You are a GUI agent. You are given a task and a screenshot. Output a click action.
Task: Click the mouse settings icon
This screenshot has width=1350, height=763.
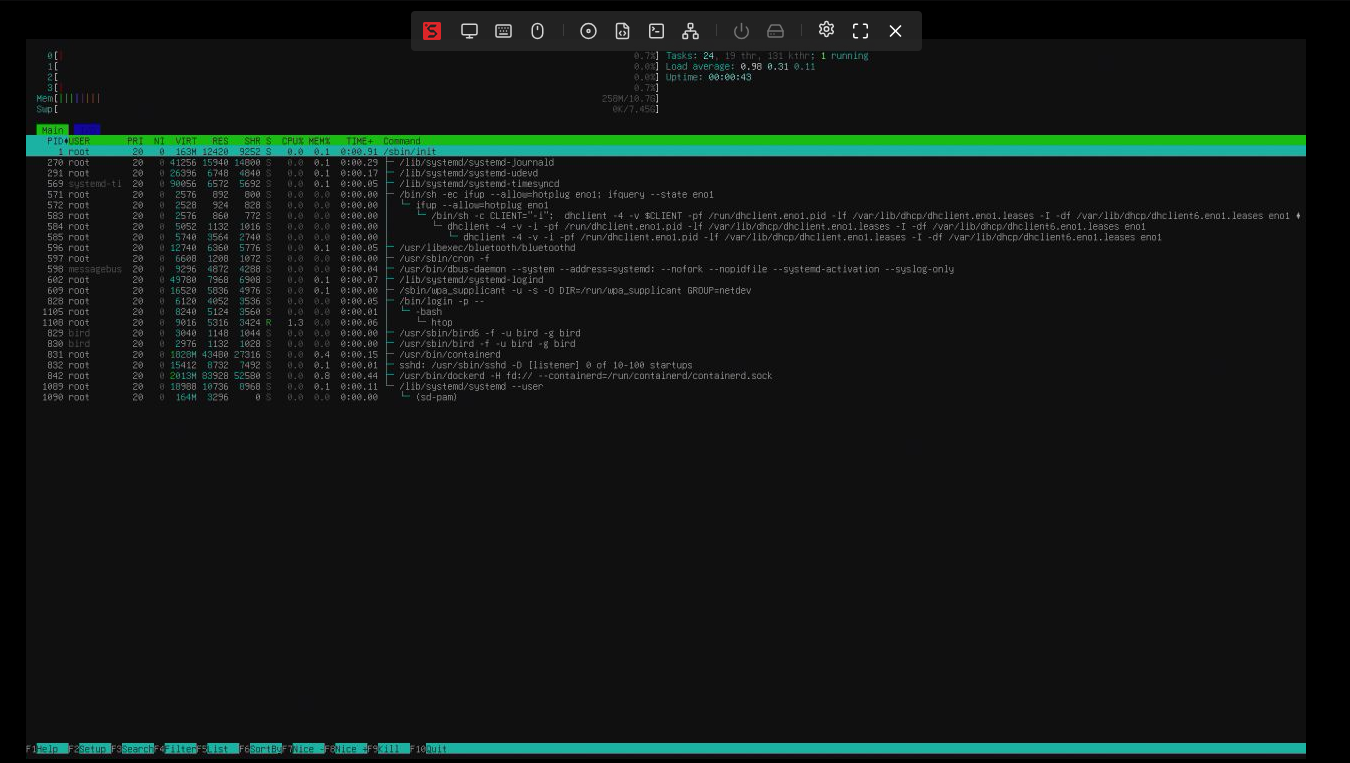click(x=537, y=31)
